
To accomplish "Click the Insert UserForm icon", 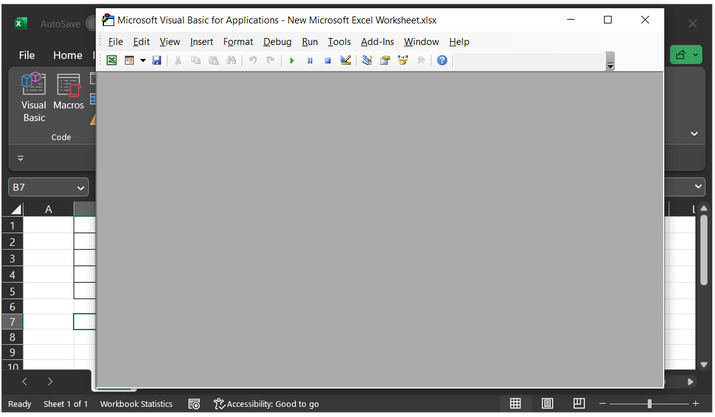I will tap(130, 60).
